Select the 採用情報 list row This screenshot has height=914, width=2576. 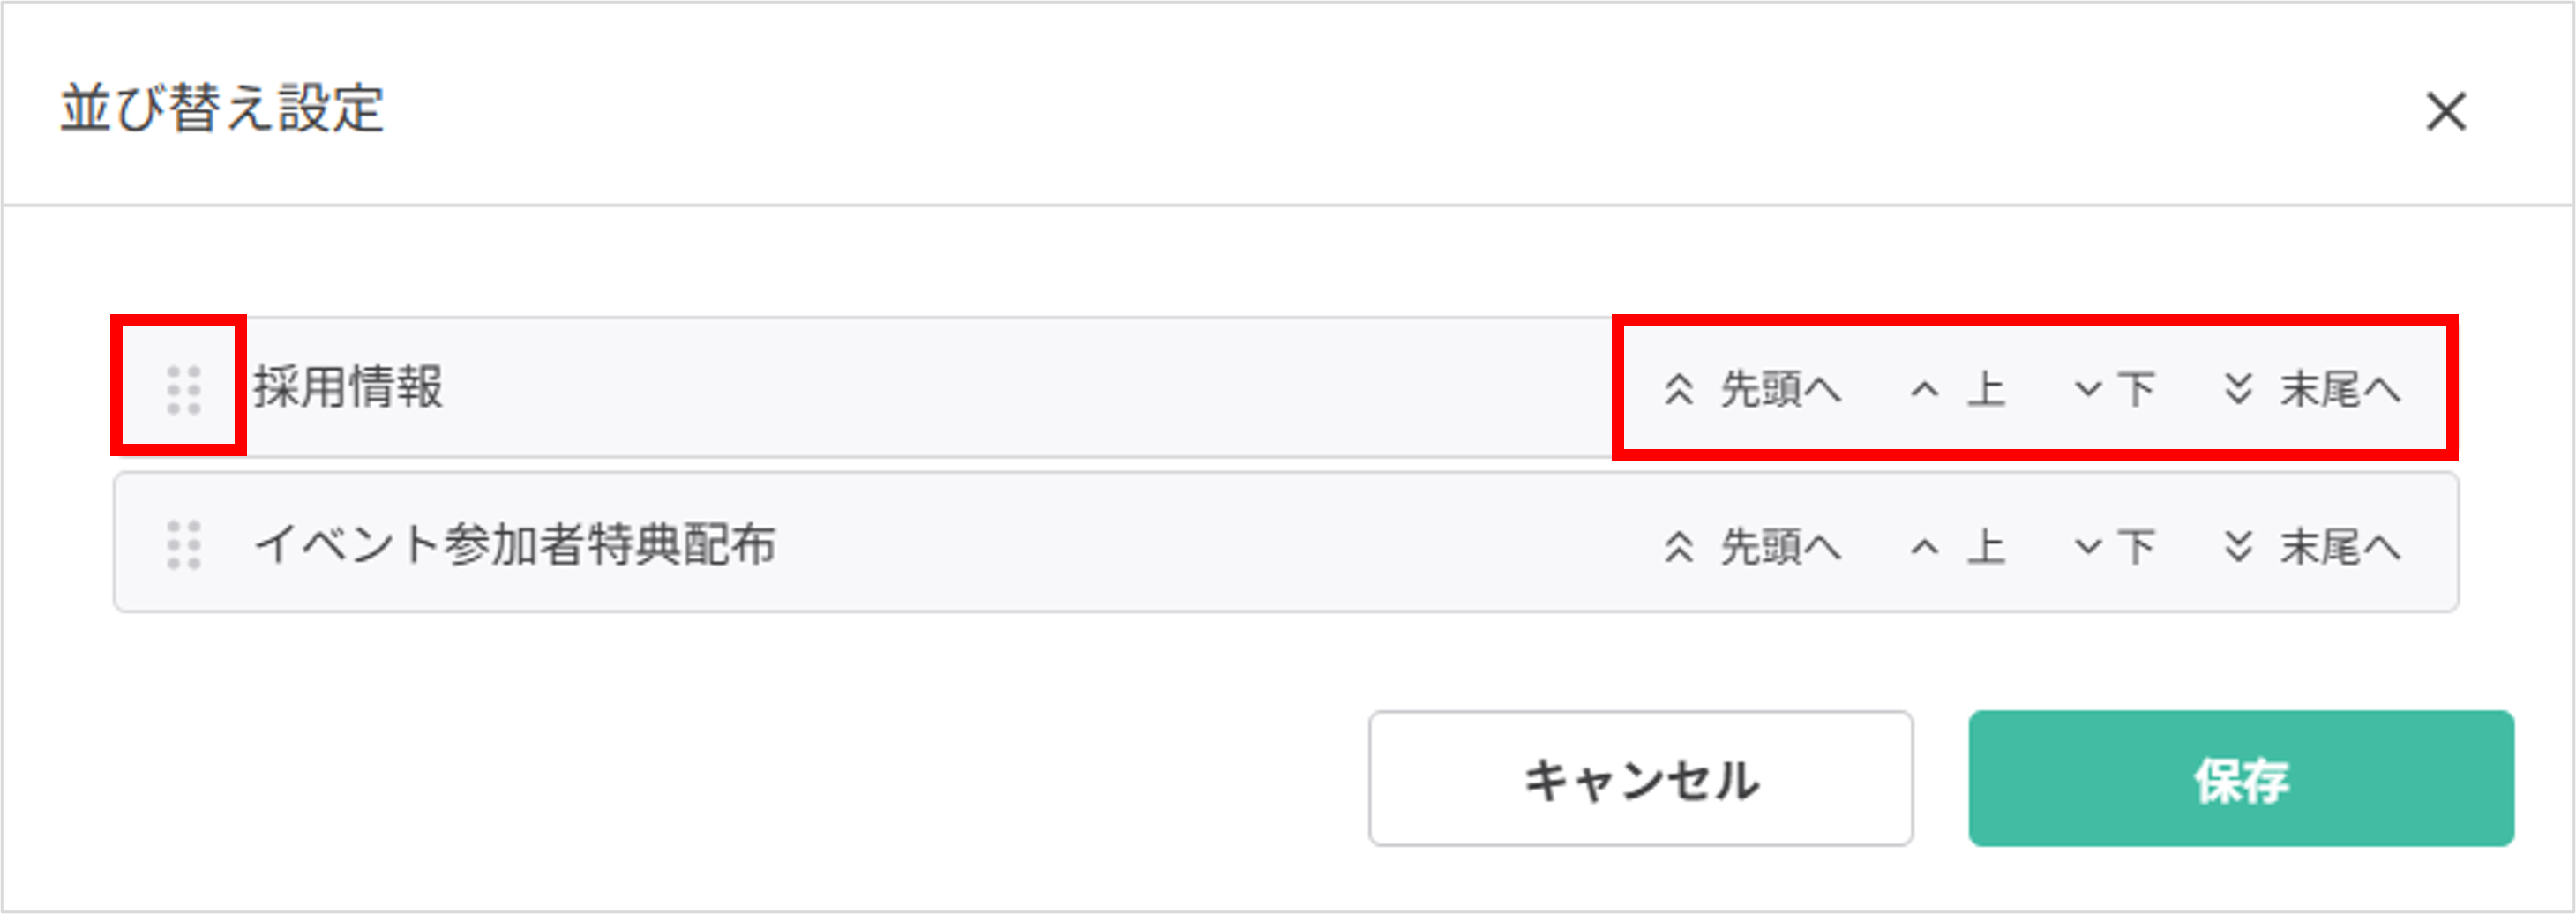click(800, 390)
